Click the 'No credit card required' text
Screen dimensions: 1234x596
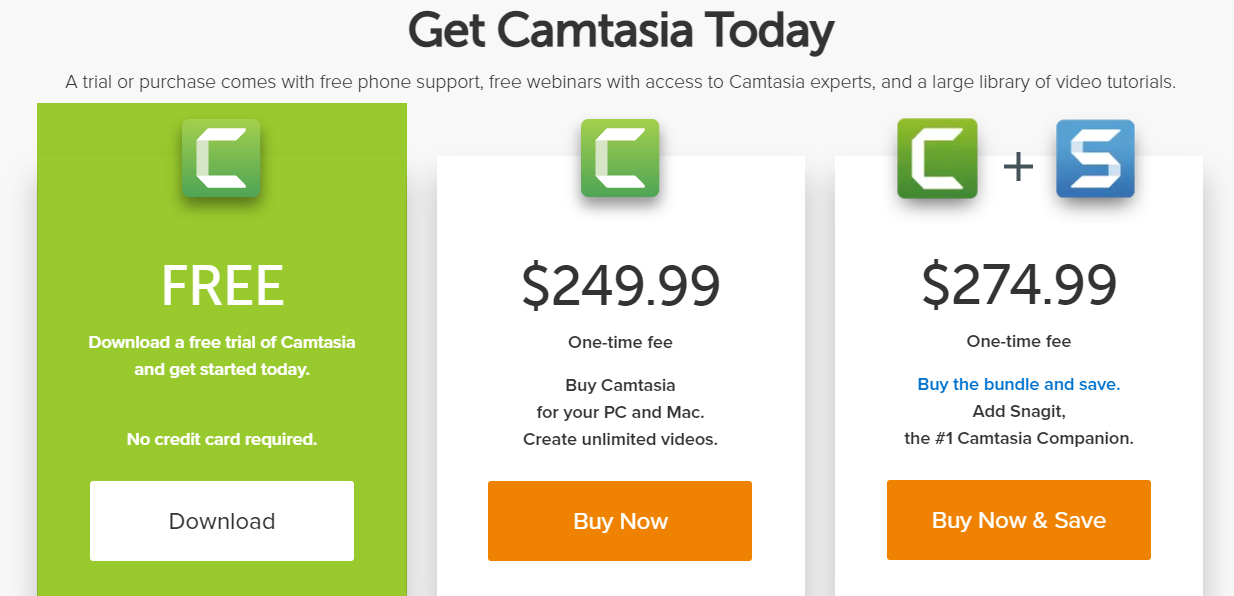(221, 438)
